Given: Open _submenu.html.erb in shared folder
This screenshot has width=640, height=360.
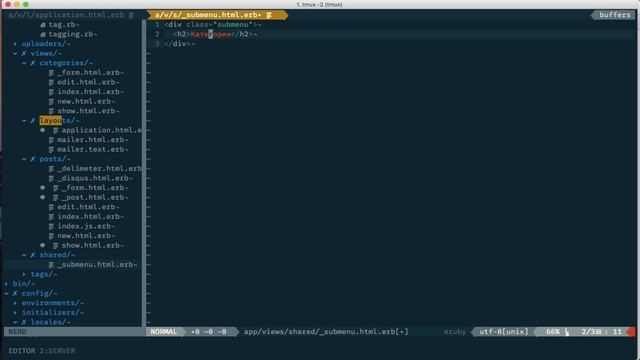Looking at the screenshot, I should pos(97,264).
